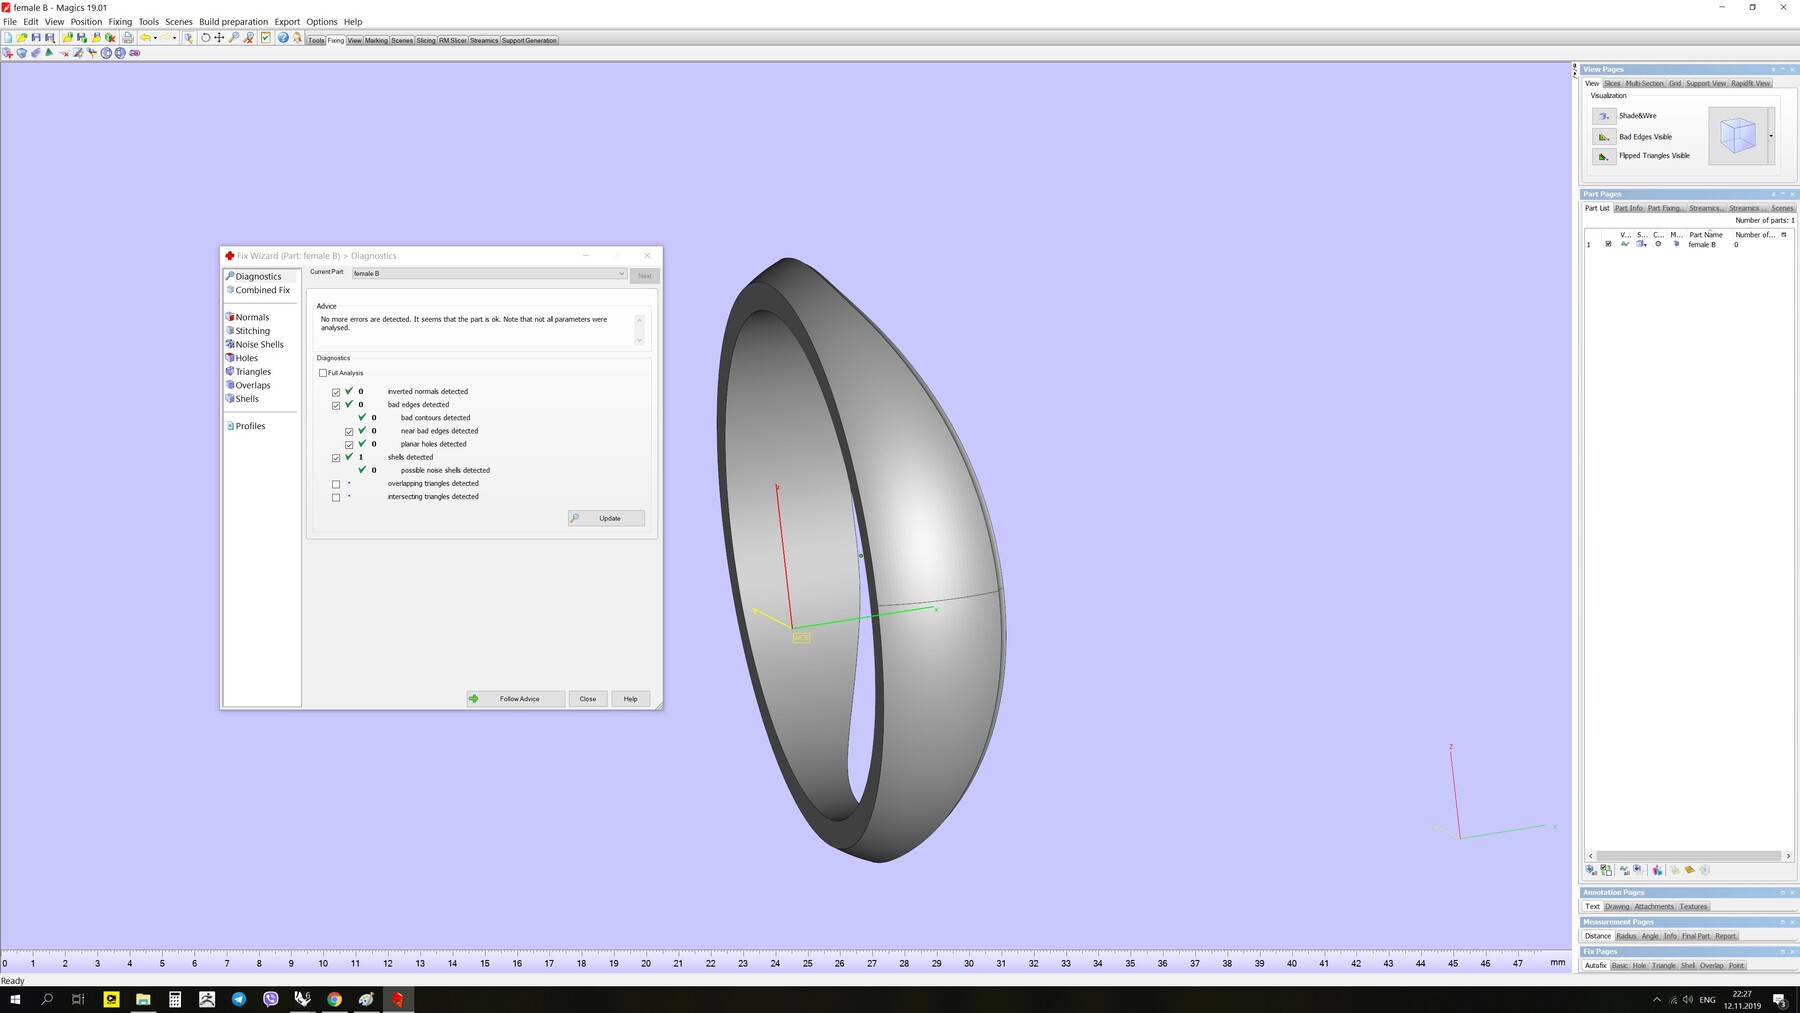Click the Open folder toolbar icon
1800x1013 pixels.
pos(21,38)
